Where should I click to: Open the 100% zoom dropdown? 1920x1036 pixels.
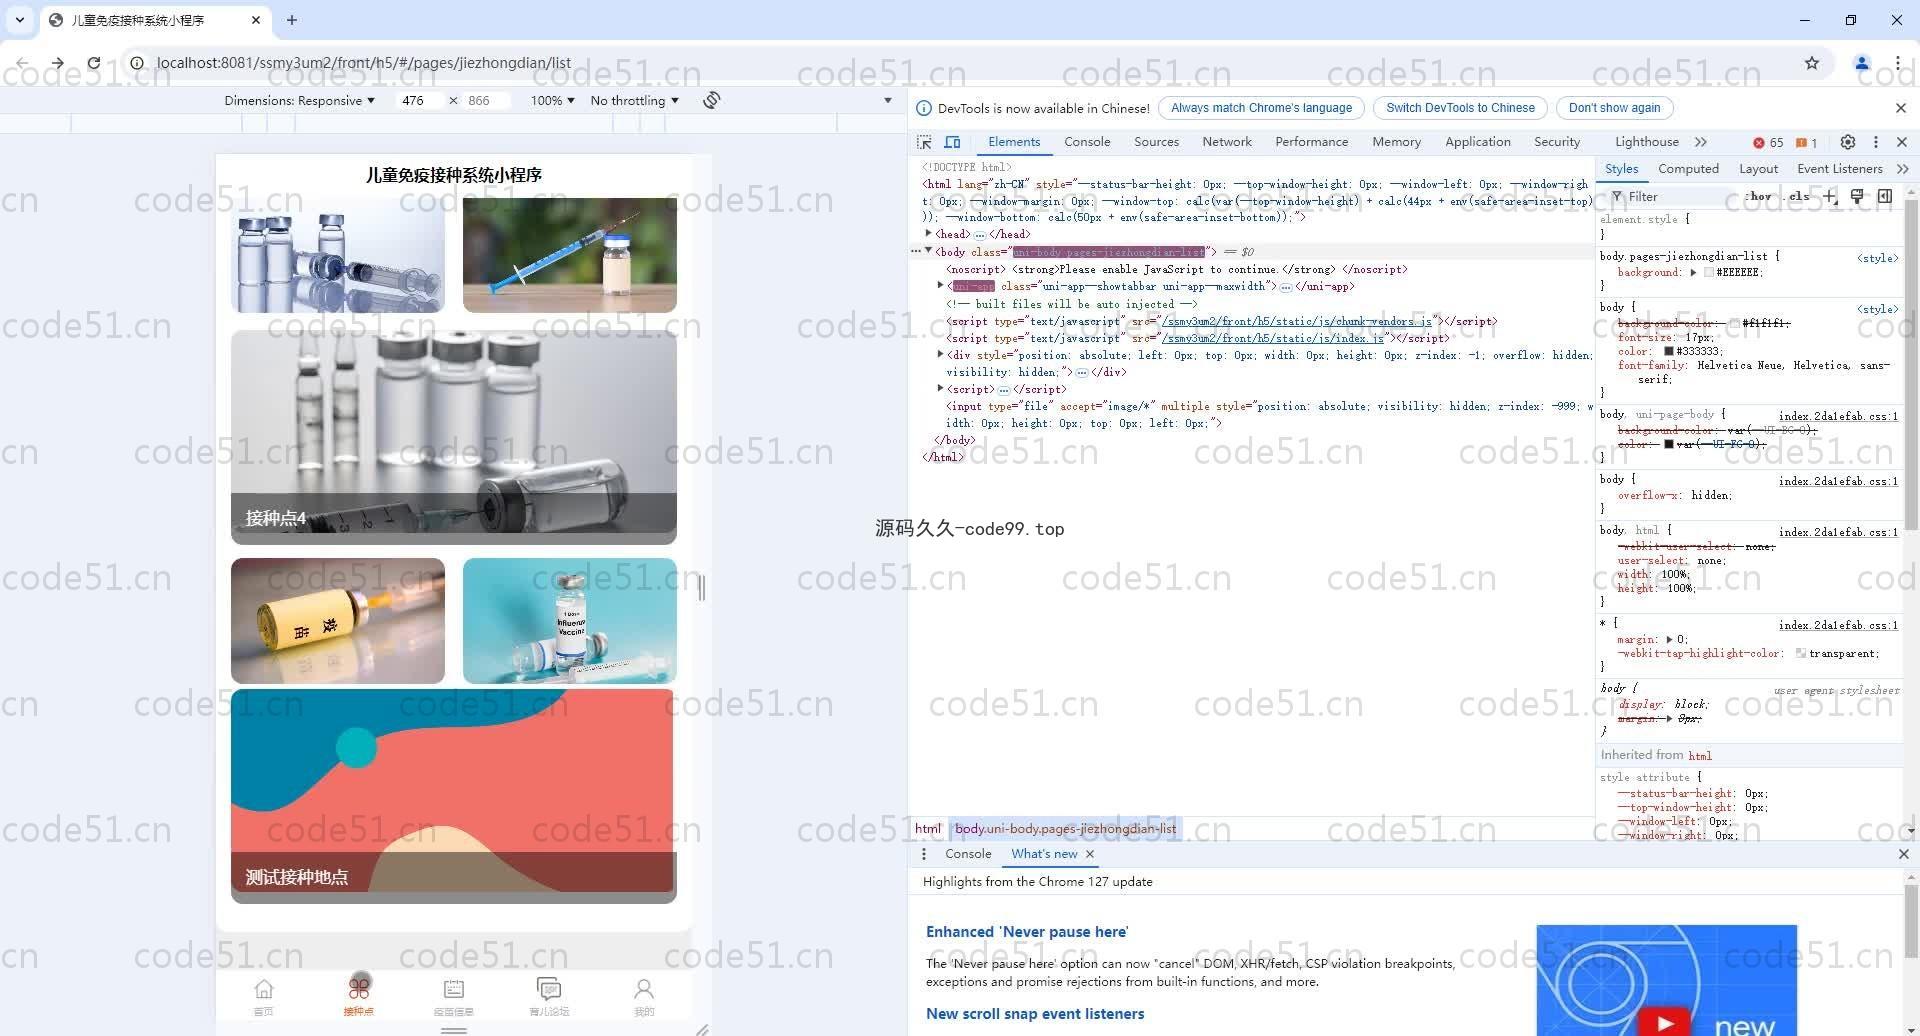click(x=552, y=100)
